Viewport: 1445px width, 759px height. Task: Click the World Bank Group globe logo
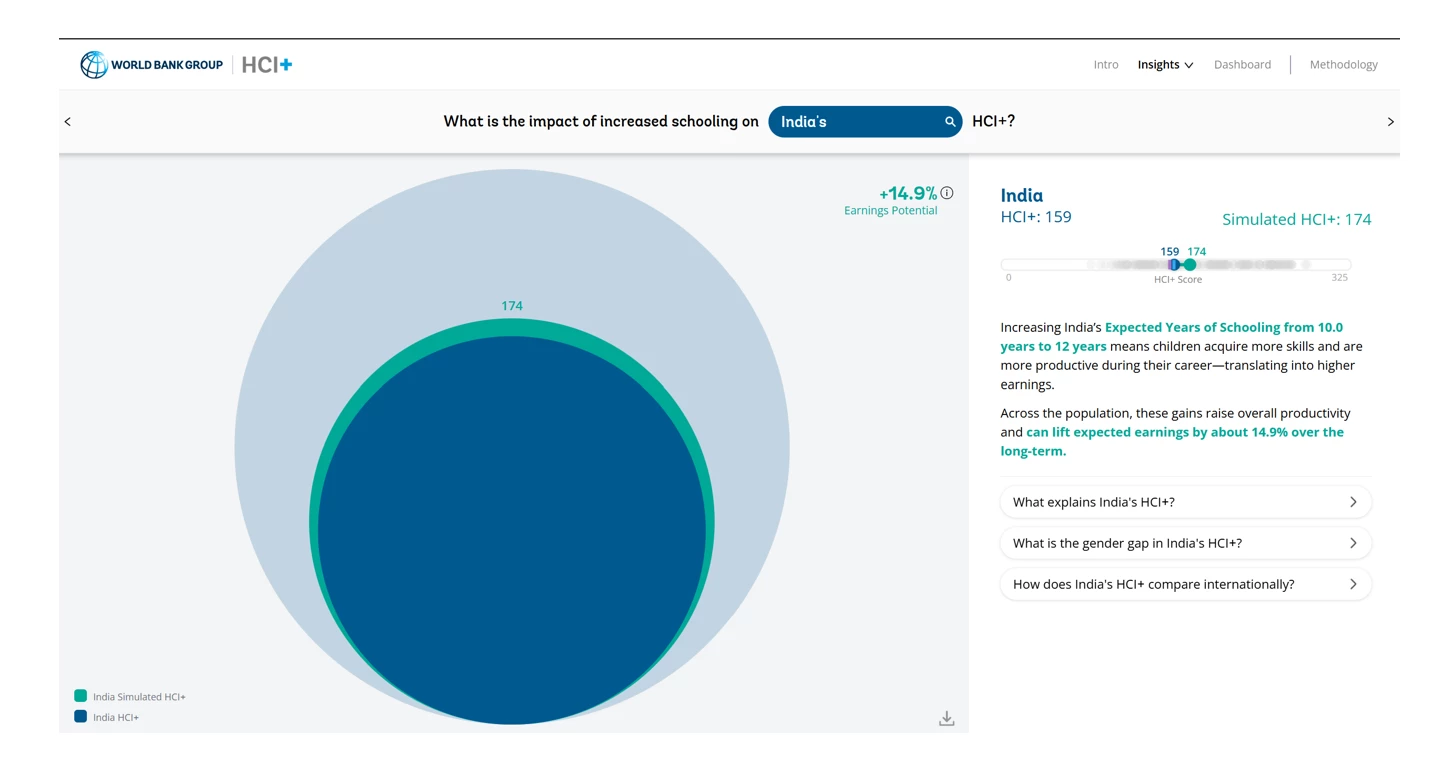(94, 65)
